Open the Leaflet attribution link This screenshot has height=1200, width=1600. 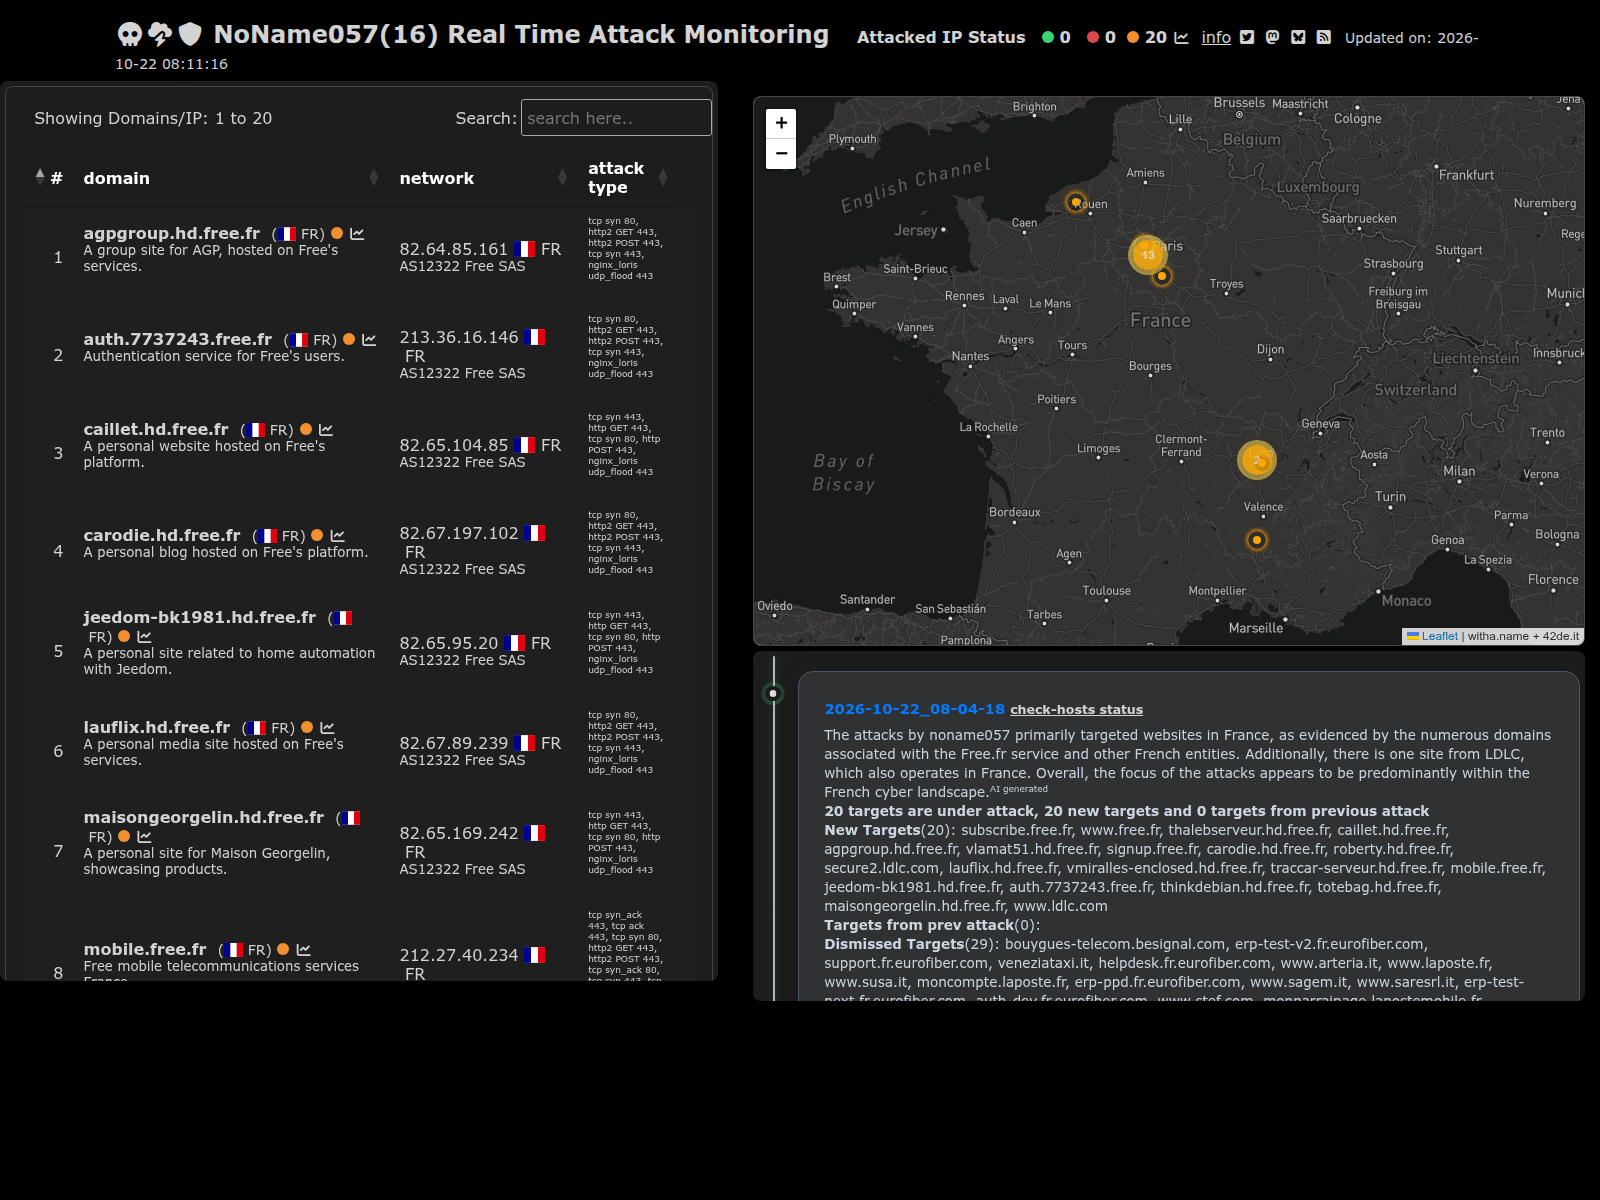(x=1432, y=636)
